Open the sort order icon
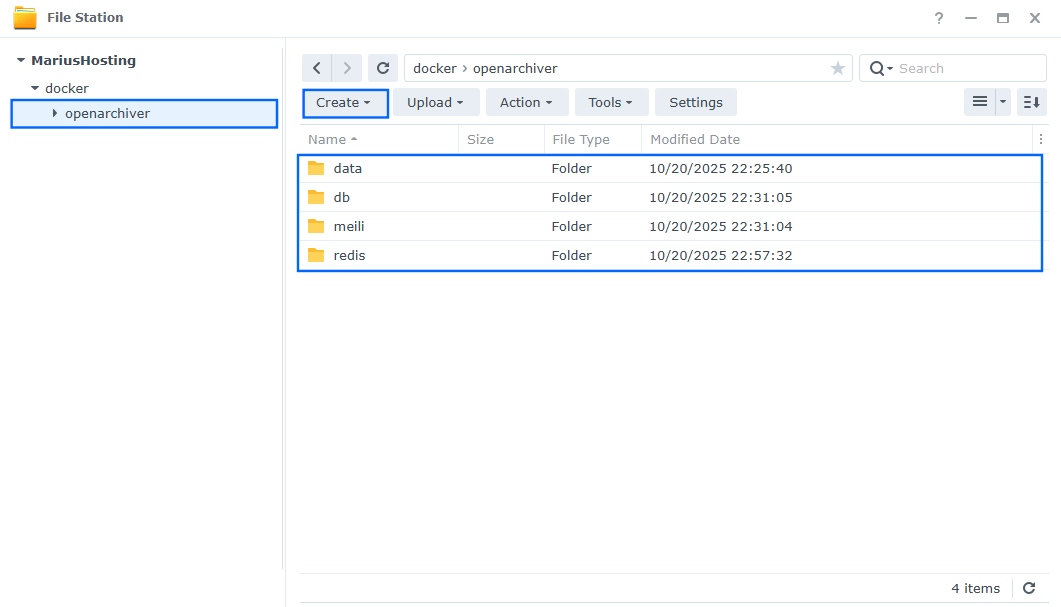Screen dimensions: 1061x607 tap(1032, 102)
